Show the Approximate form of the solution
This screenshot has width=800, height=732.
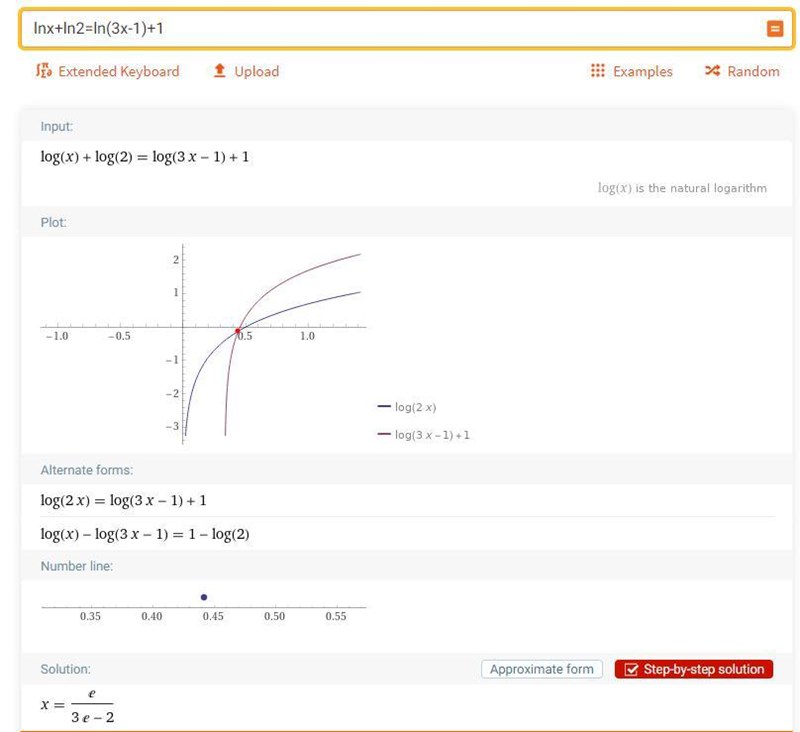click(x=541, y=670)
